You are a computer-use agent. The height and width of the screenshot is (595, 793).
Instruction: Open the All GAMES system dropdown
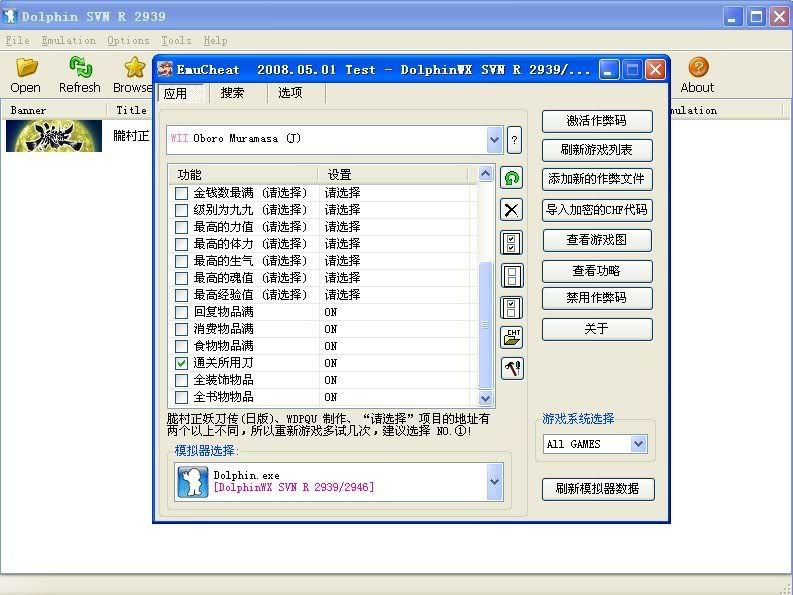(x=638, y=444)
